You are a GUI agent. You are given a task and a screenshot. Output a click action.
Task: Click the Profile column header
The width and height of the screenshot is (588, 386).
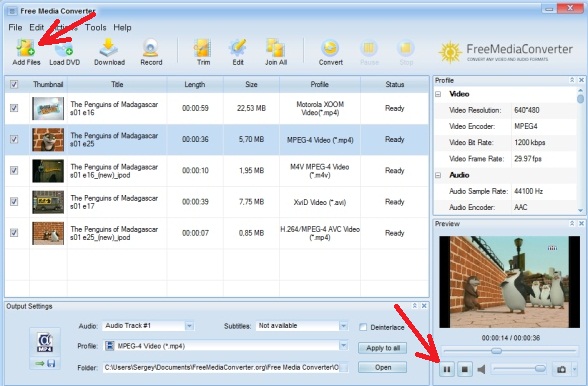click(320, 84)
